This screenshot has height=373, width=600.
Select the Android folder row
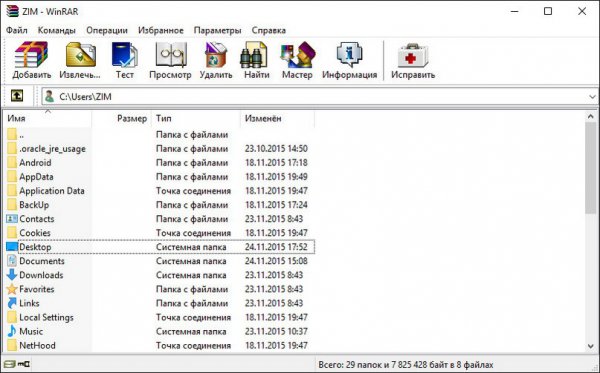tap(160, 163)
